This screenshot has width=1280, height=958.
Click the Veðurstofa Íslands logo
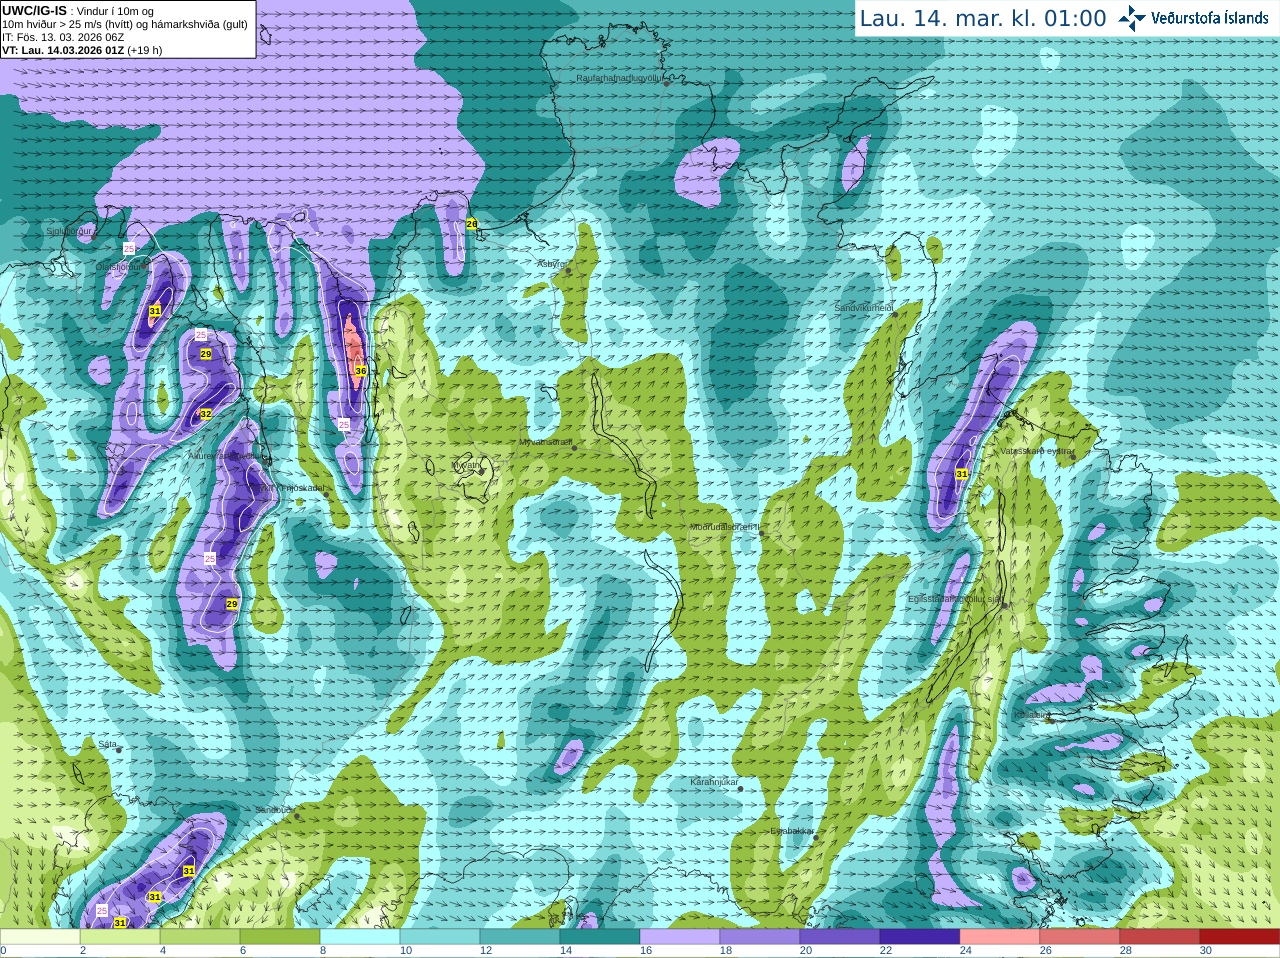coord(1193,18)
